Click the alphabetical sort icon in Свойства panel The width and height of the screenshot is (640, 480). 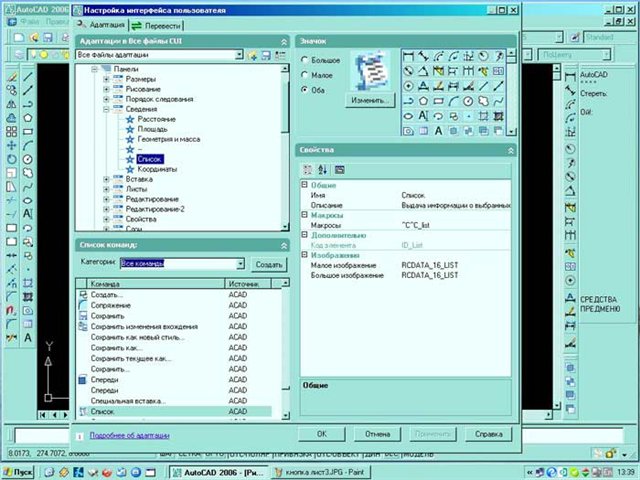pyautogui.click(x=323, y=169)
